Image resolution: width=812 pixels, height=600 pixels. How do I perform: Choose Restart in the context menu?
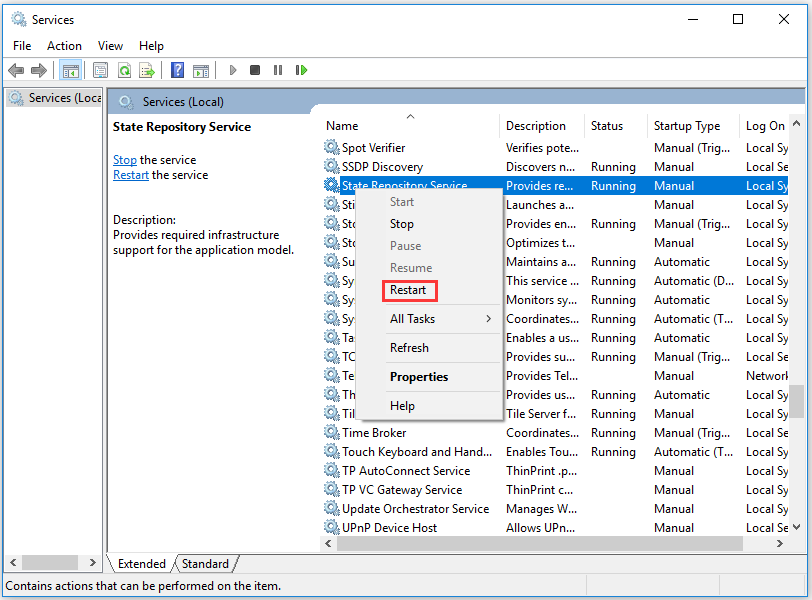(x=430, y=290)
